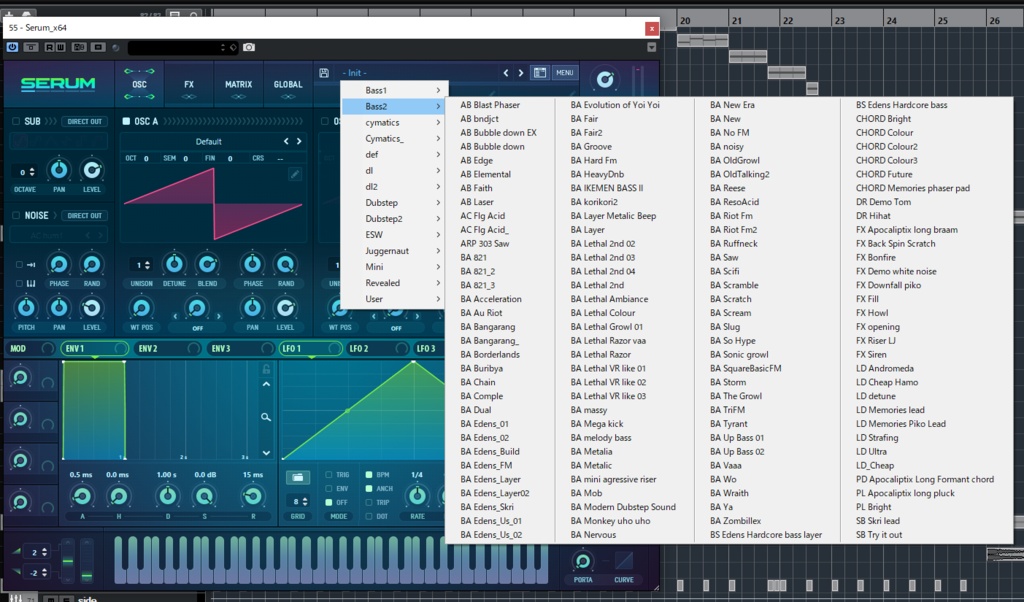Enable Read automation in the plugin toolbar
Screen dimensions: 1024x602
pos(48,47)
